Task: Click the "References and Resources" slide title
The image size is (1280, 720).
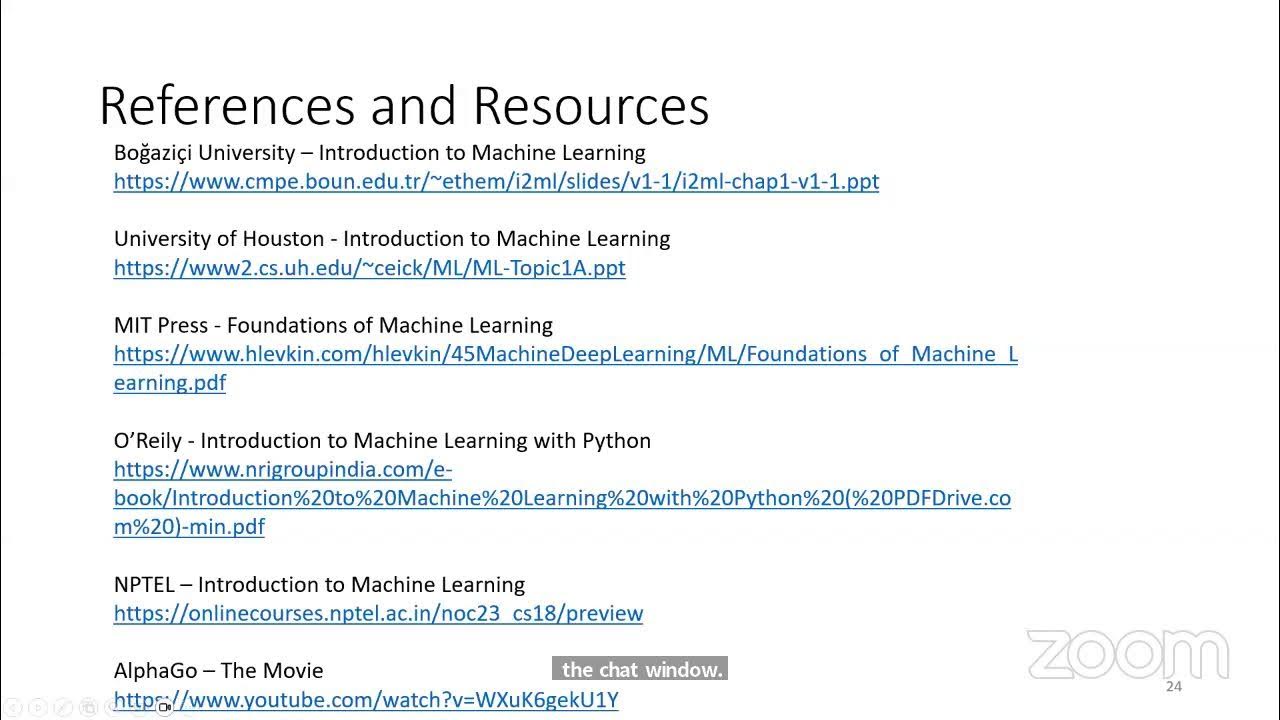Action: [x=404, y=106]
